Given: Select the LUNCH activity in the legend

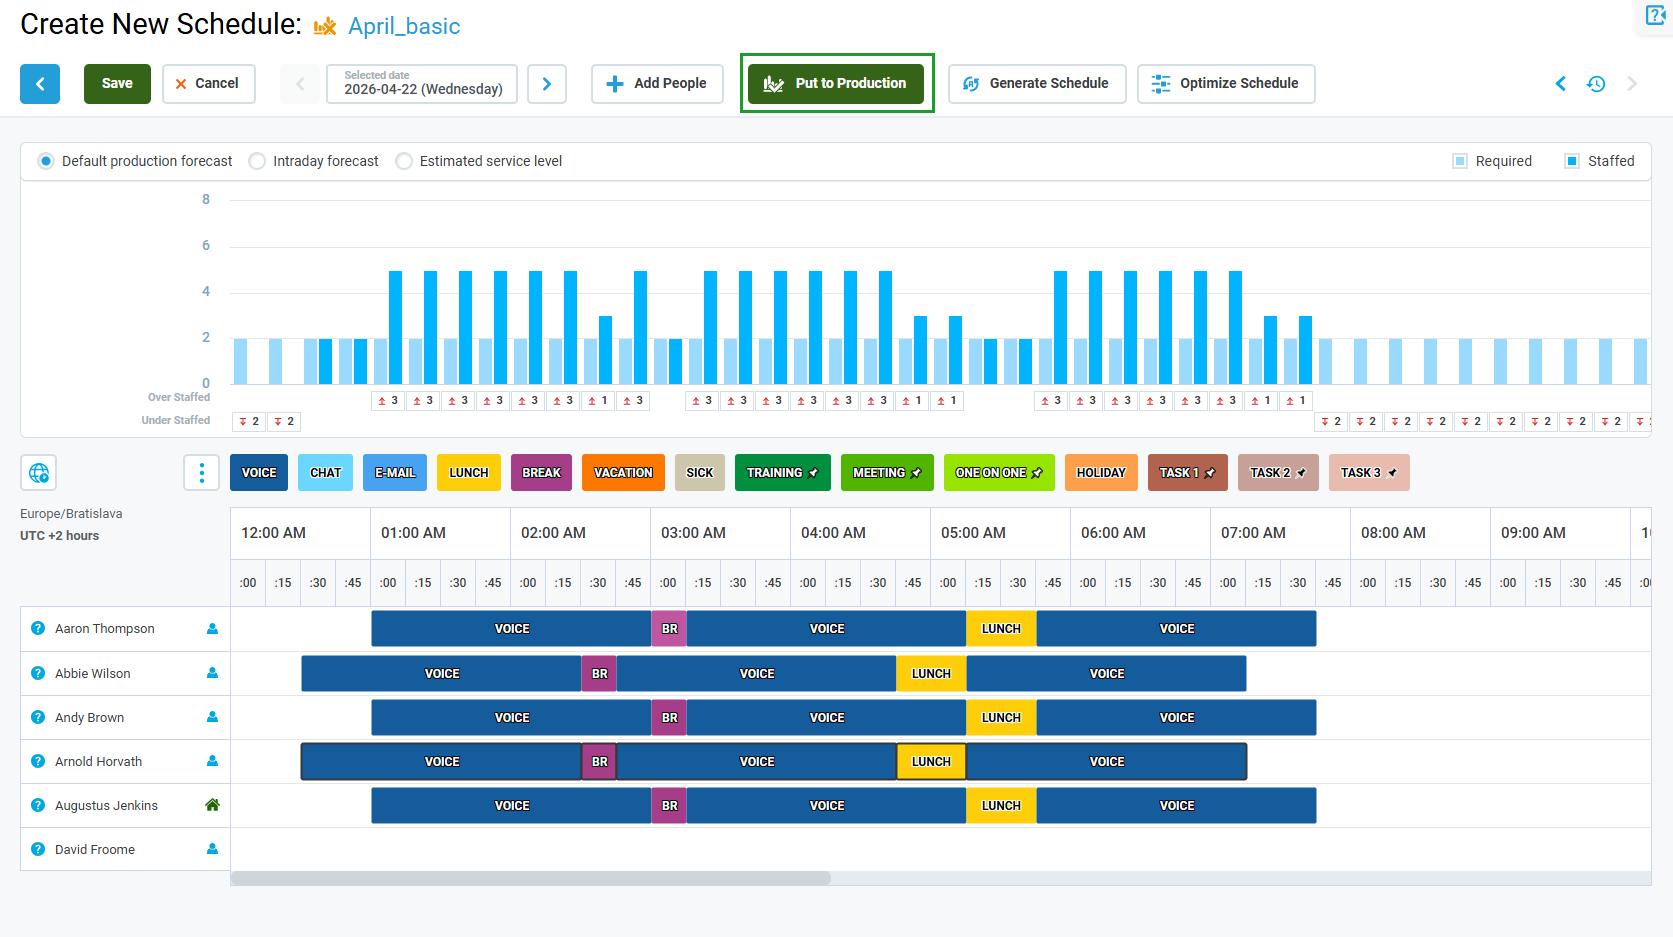Looking at the screenshot, I should tap(469, 473).
